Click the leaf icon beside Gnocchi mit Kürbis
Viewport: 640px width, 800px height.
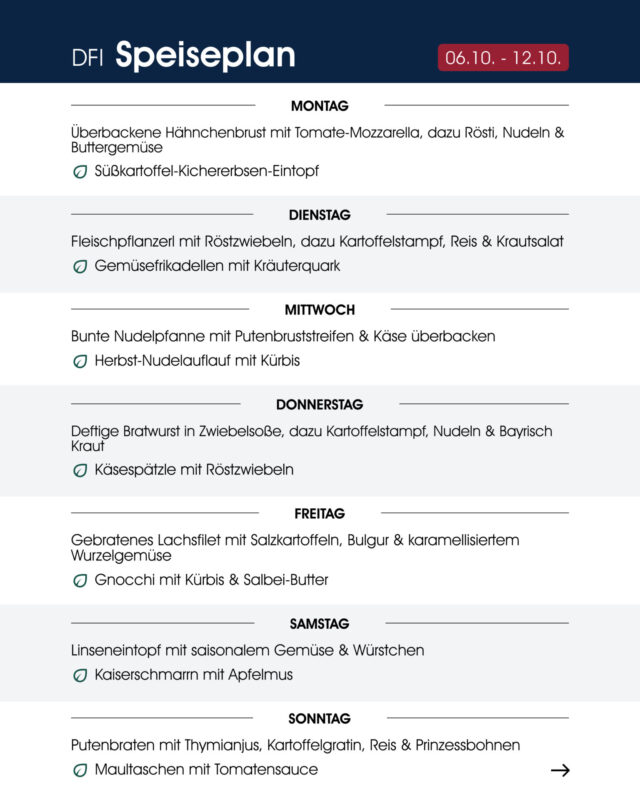[x=80, y=580]
